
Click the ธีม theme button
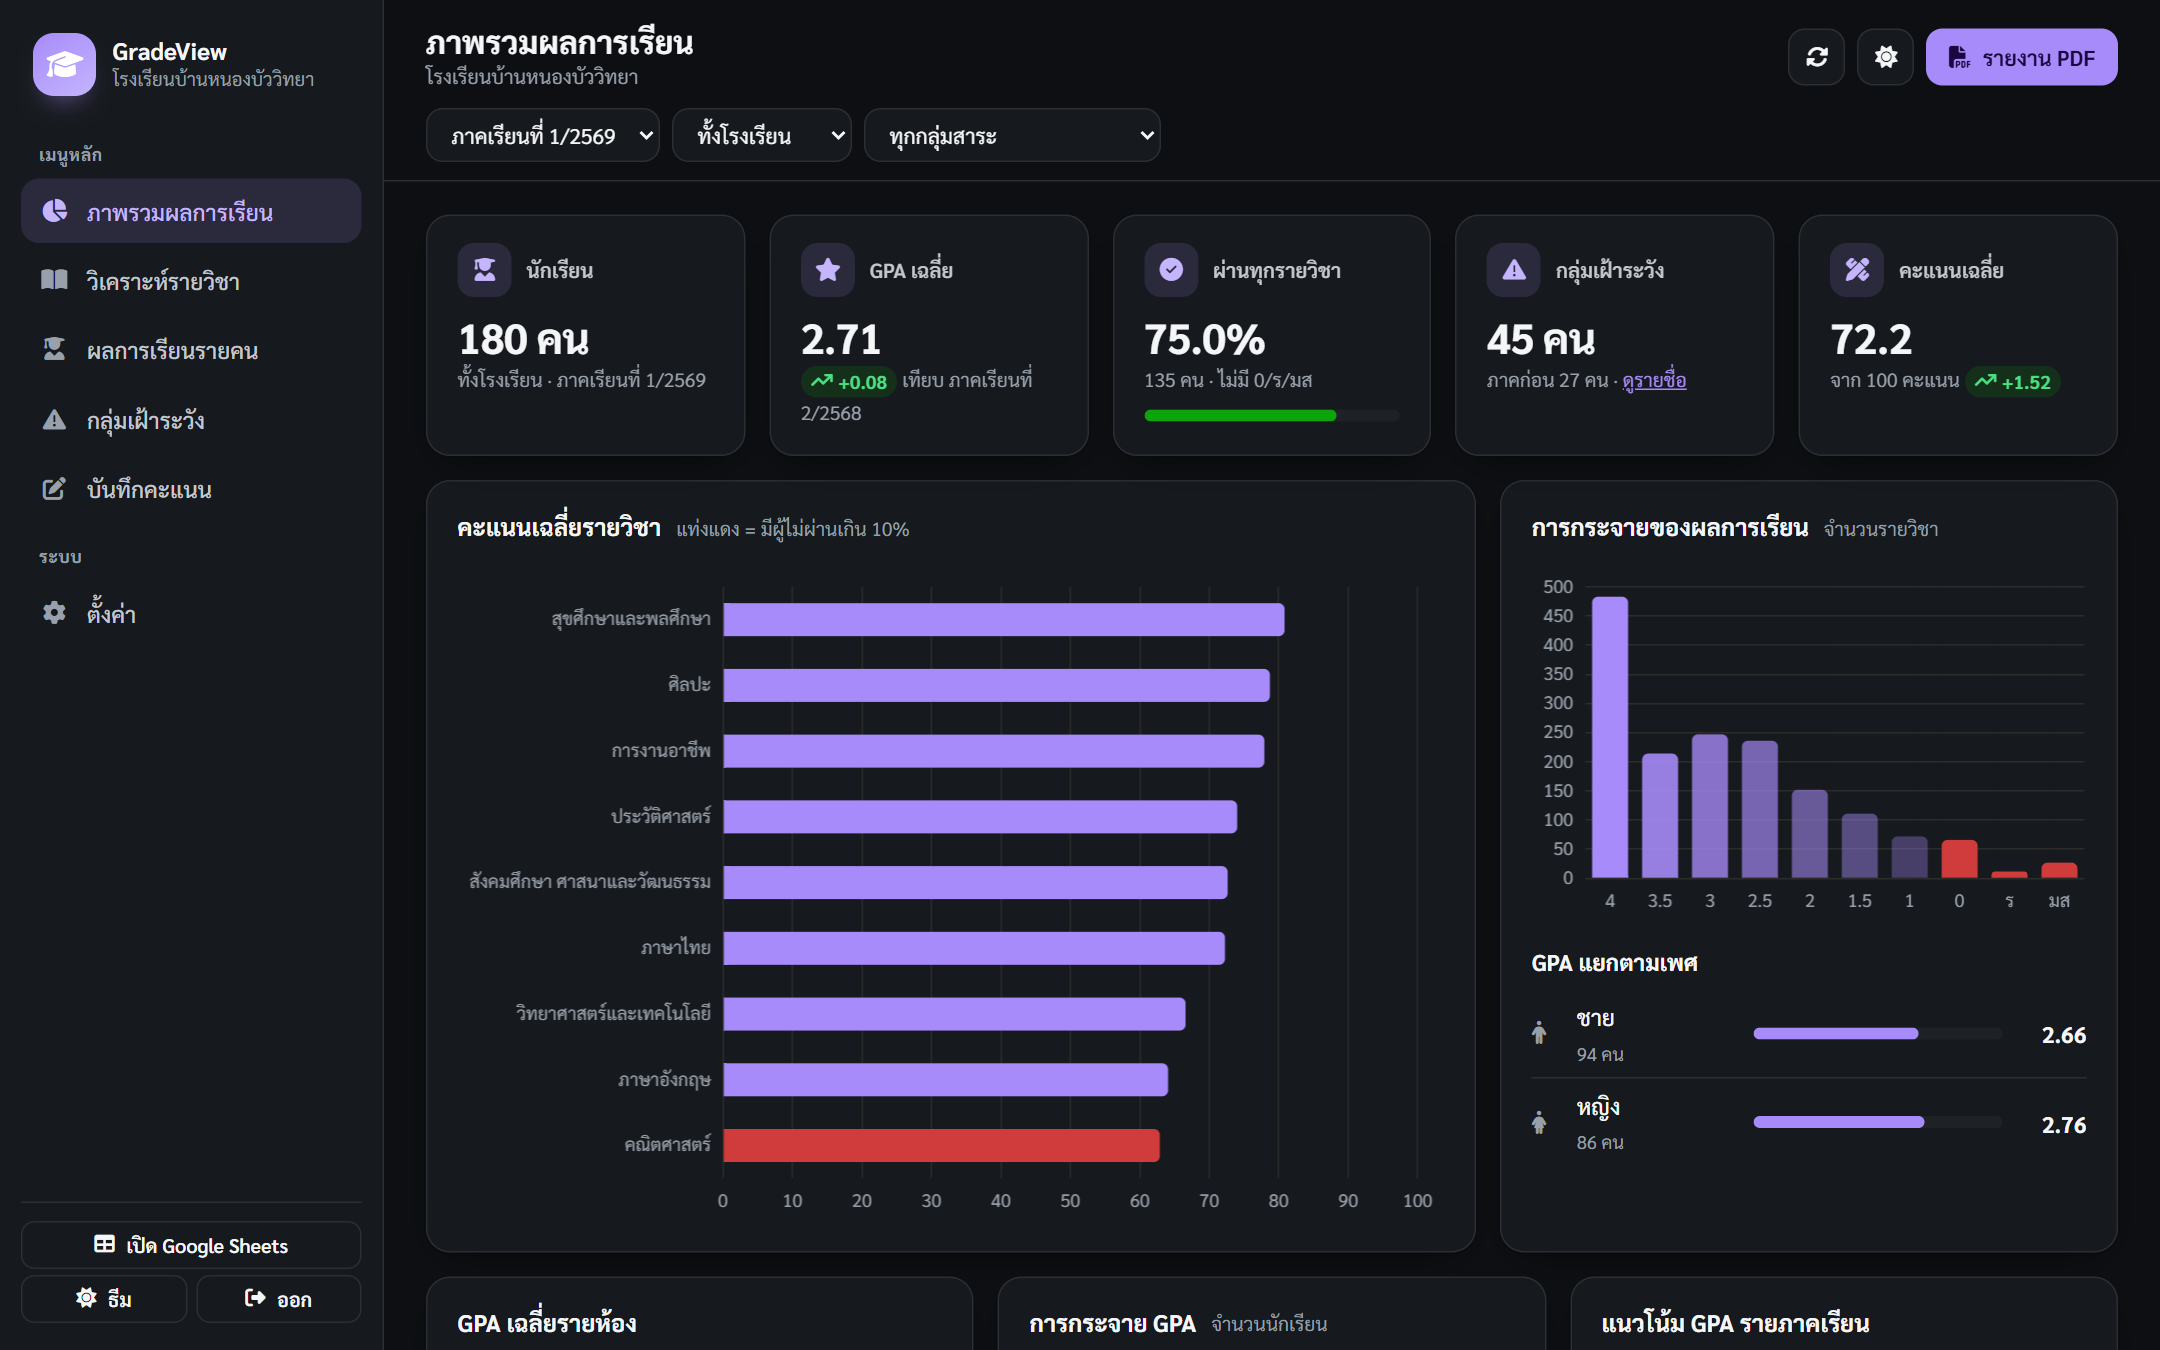point(104,1299)
